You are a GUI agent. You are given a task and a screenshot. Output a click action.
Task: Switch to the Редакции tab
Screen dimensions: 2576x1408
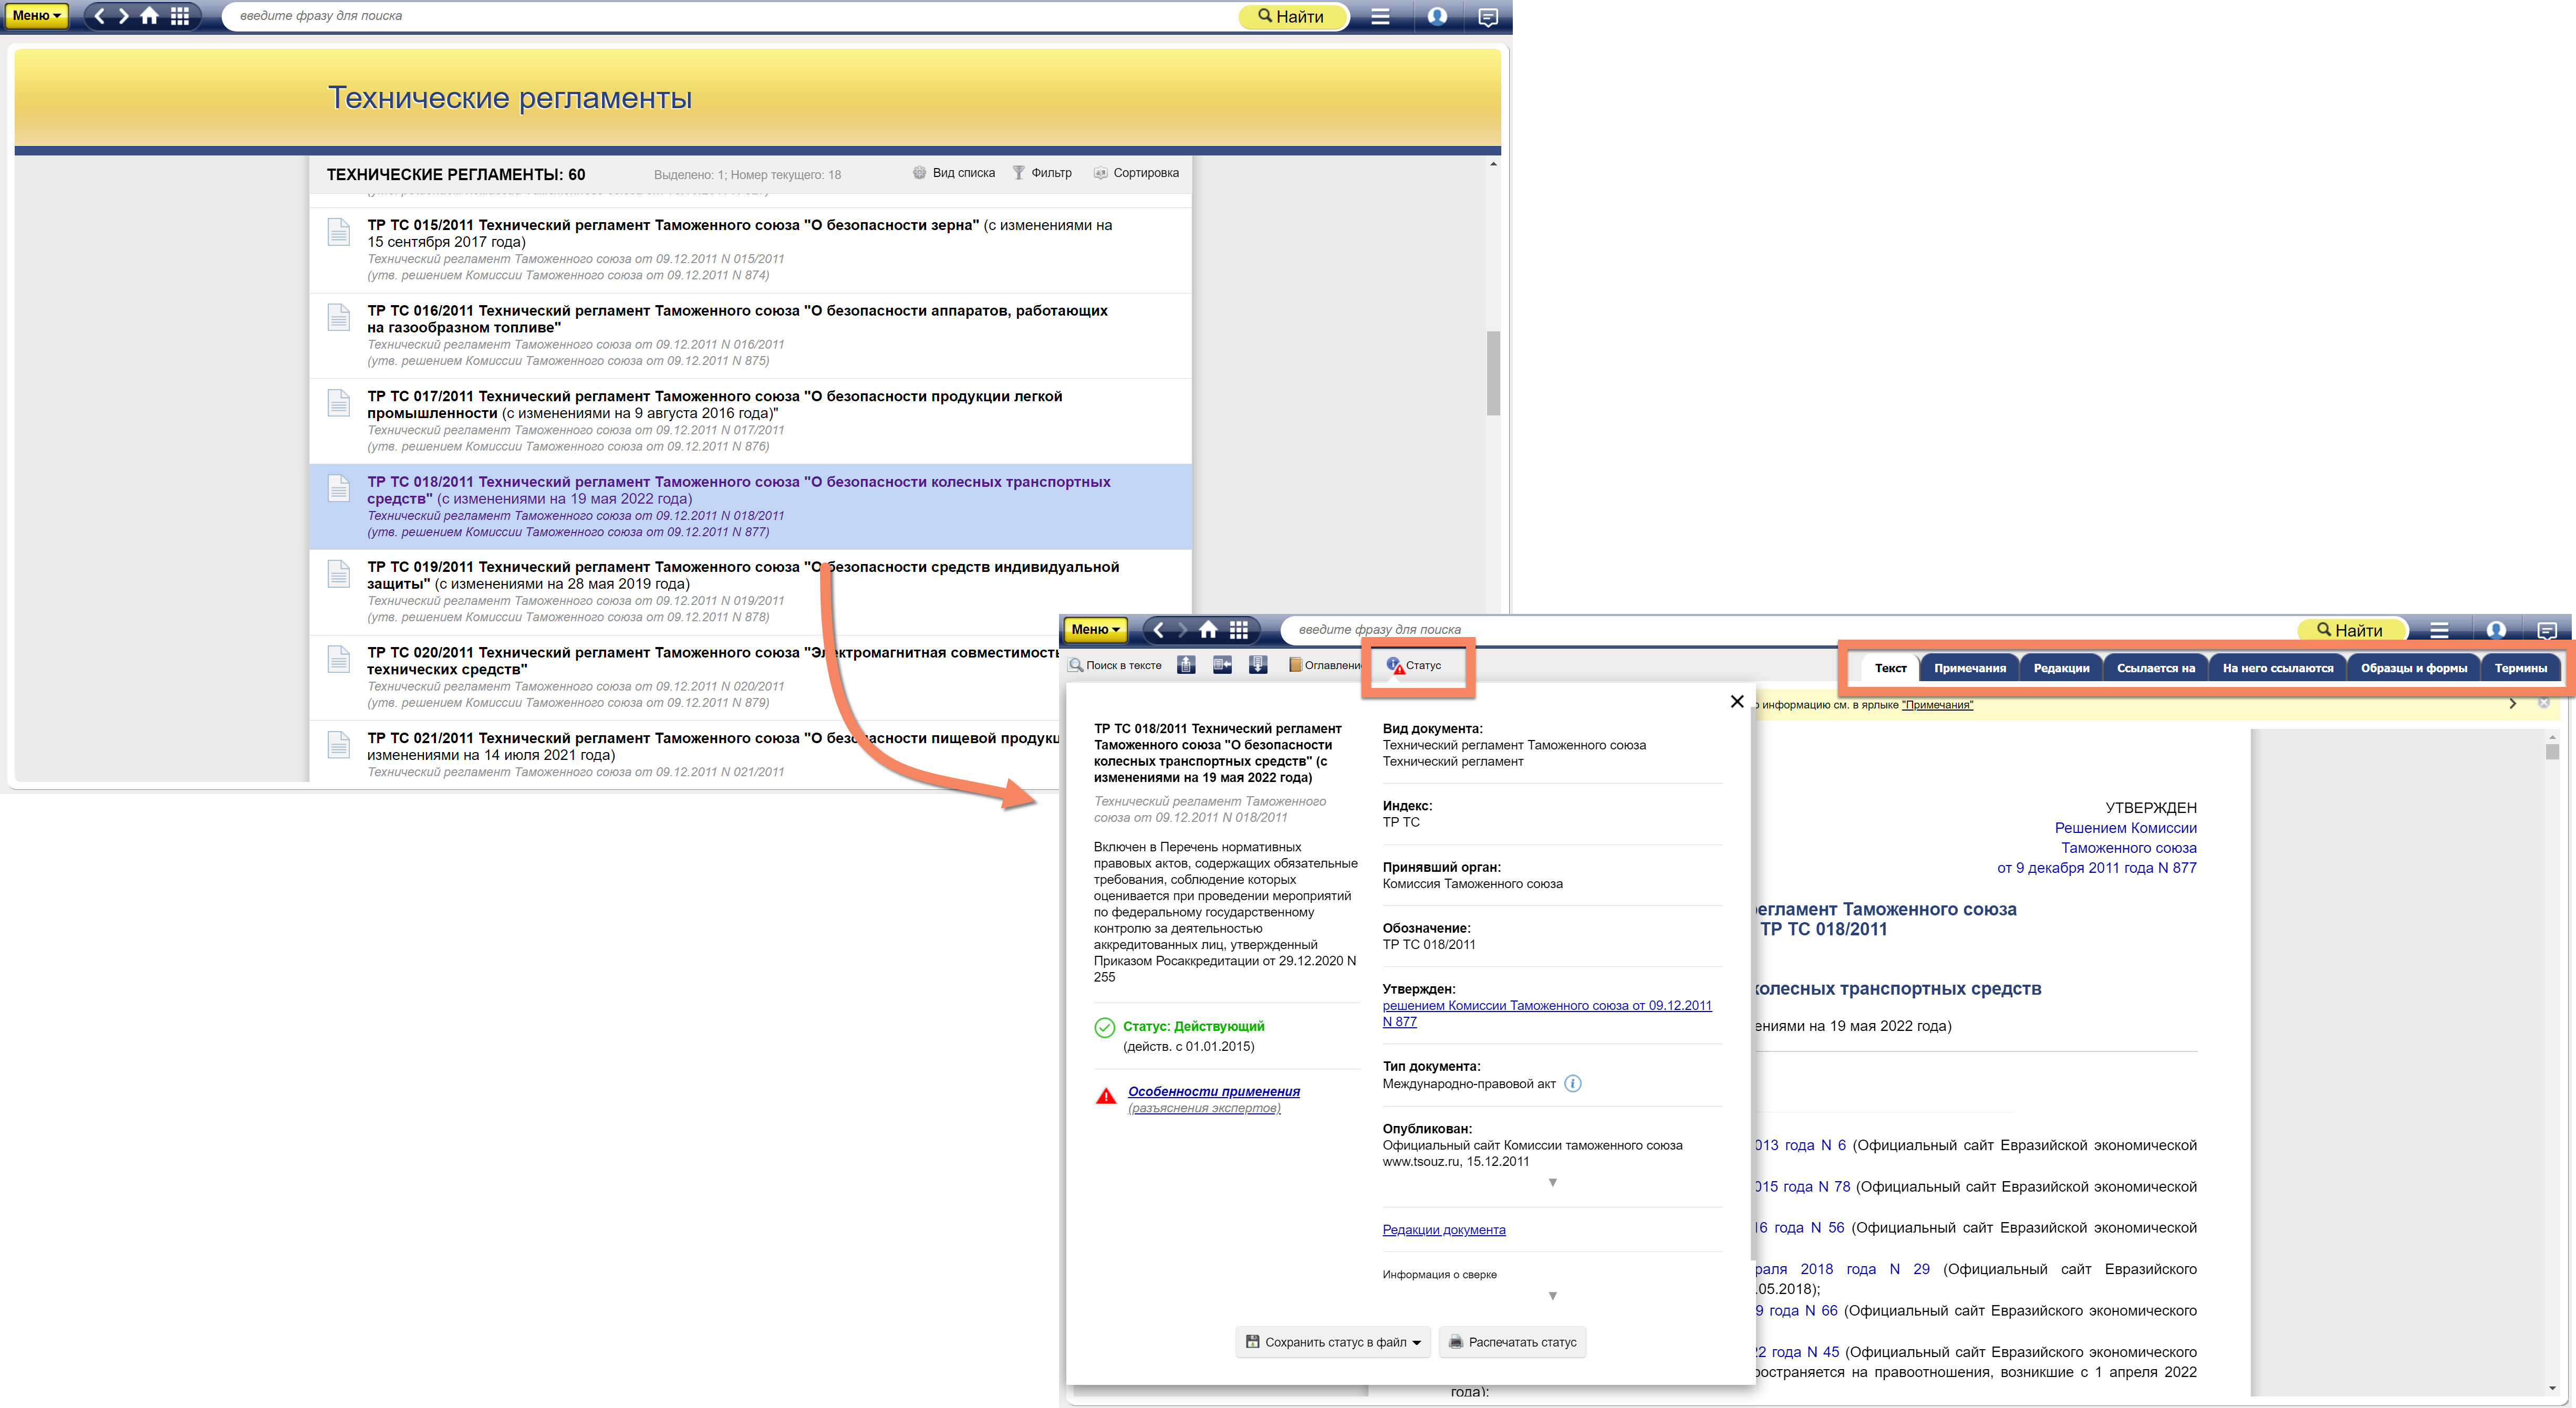[x=2061, y=668]
